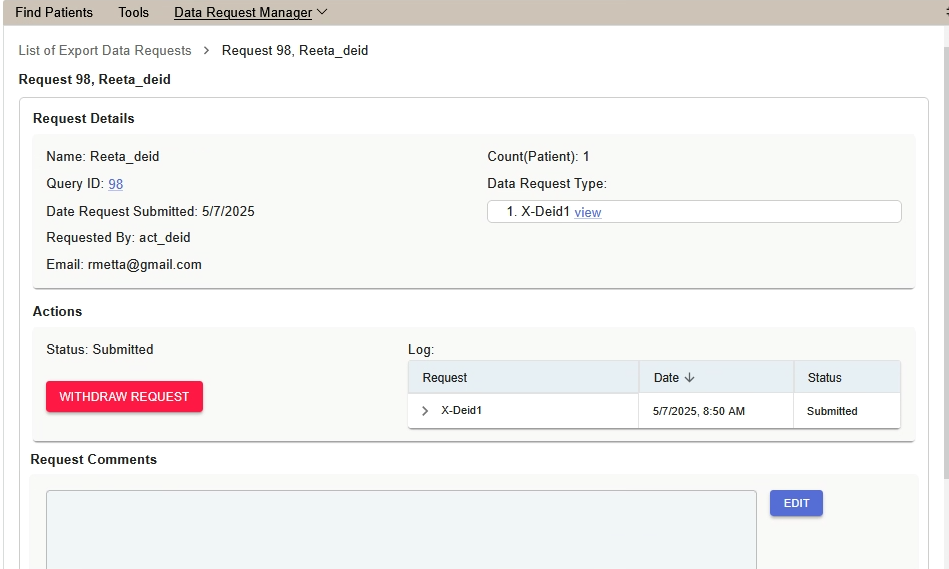View the X-Deid1 data request type
This screenshot has height=569, width=949.
click(x=588, y=212)
